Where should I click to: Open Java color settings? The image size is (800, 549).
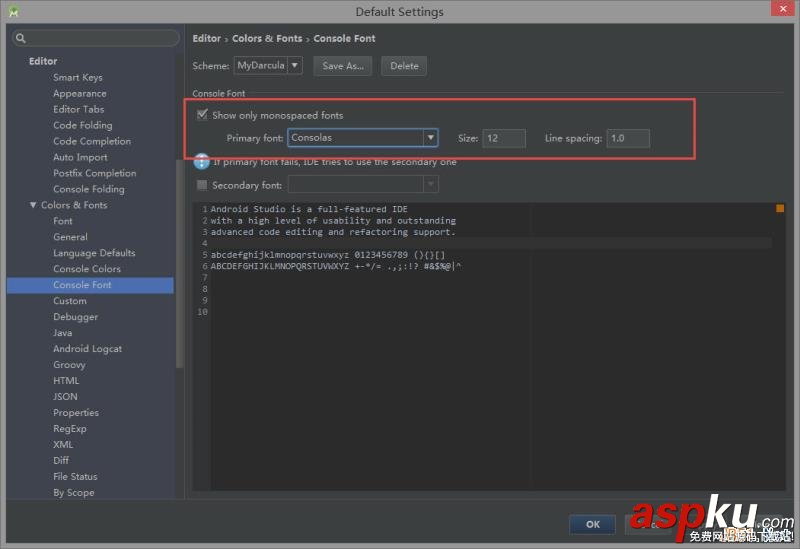tap(62, 333)
